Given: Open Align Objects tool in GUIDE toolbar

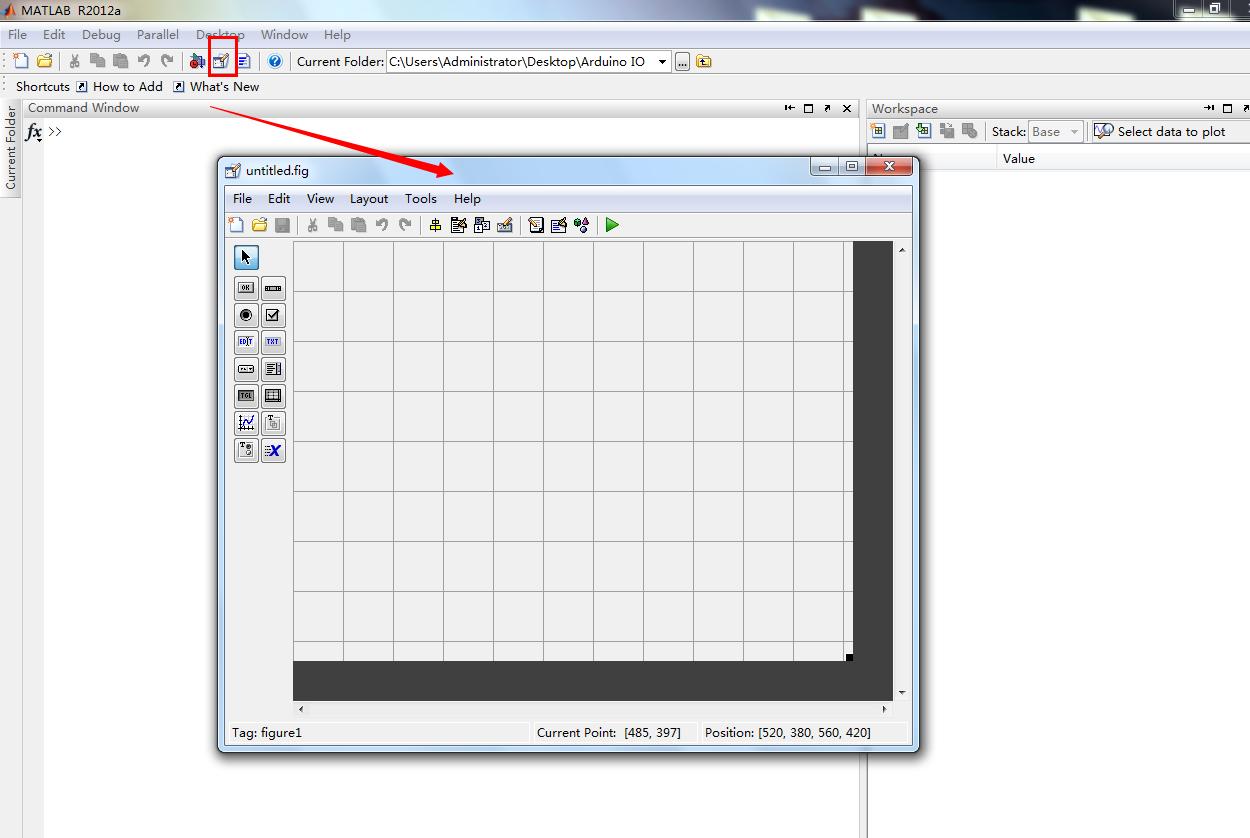Looking at the screenshot, I should click(x=435, y=225).
